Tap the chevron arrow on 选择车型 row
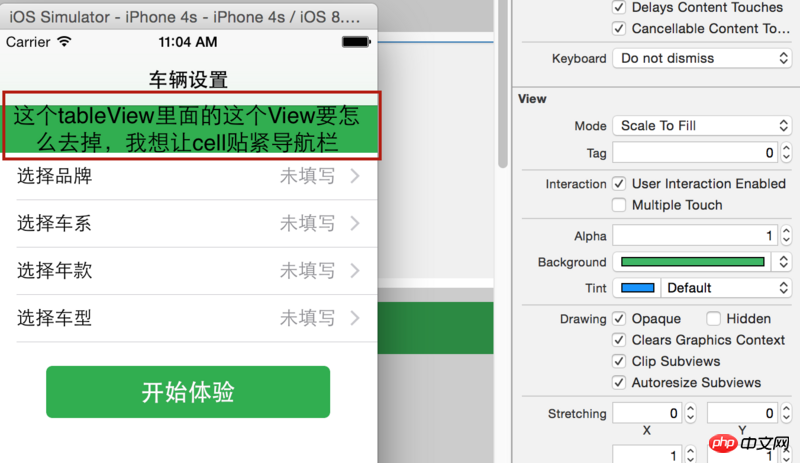The height and width of the screenshot is (463, 800). (x=355, y=318)
